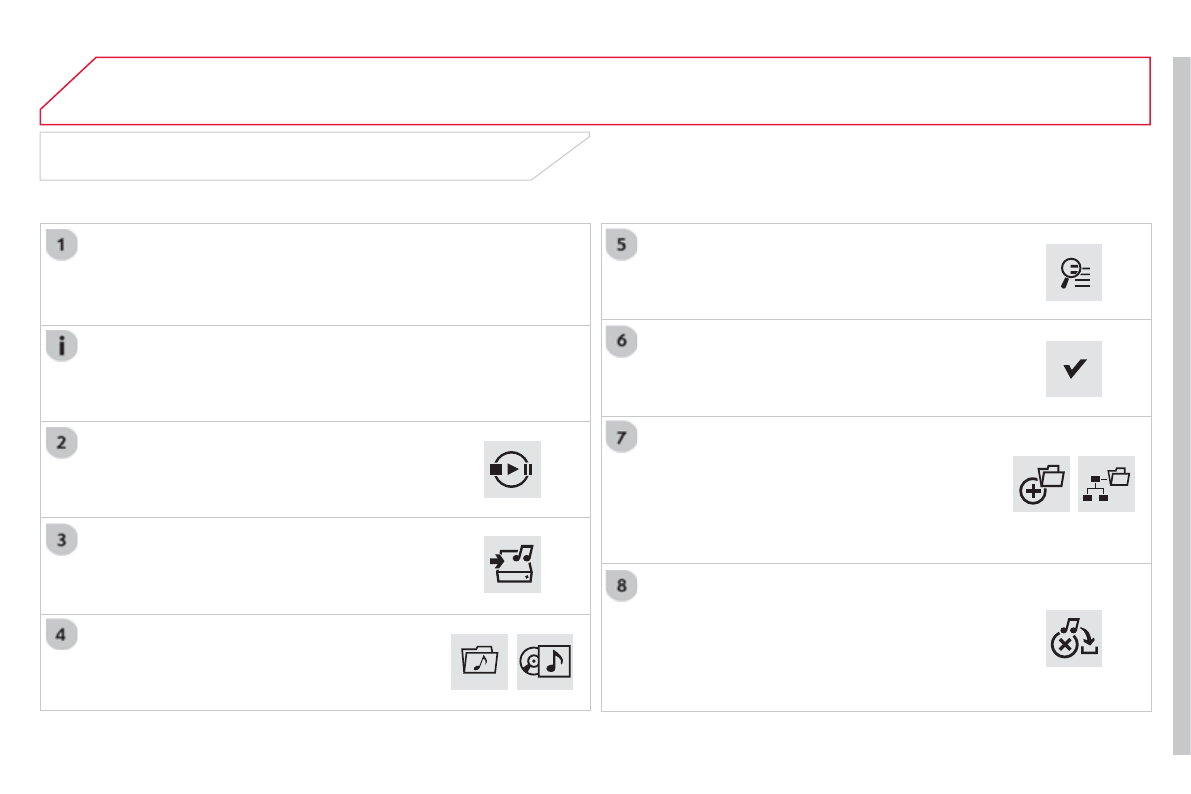Click the vertical scrollbar on the right edge

[x=1181, y=400]
